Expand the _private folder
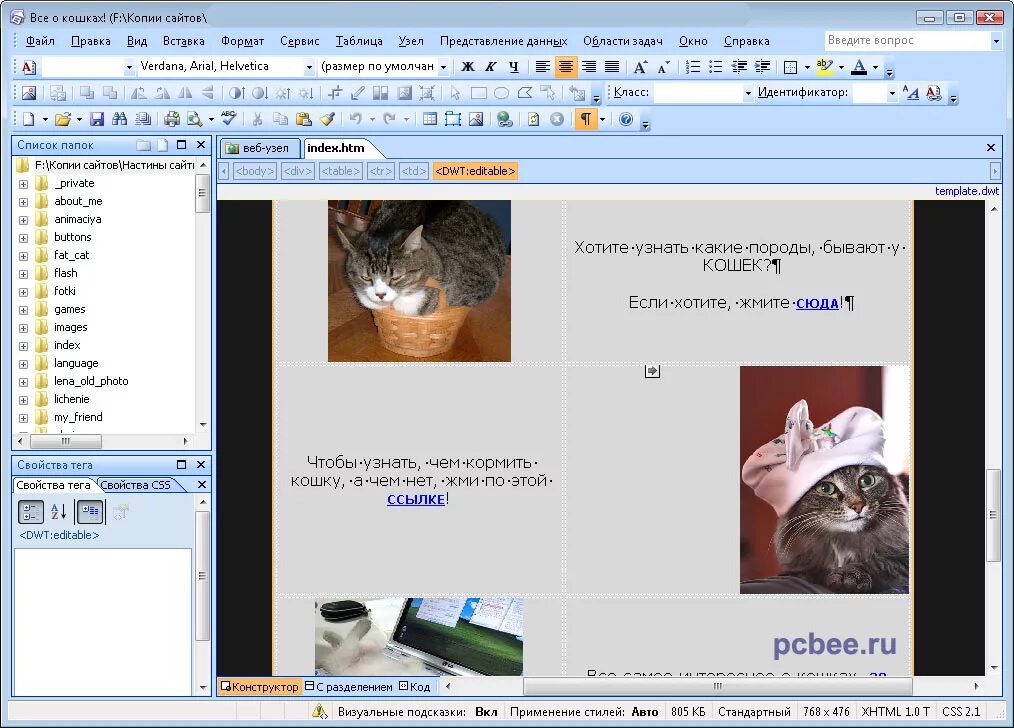This screenshot has width=1014, height=728. 23,184
